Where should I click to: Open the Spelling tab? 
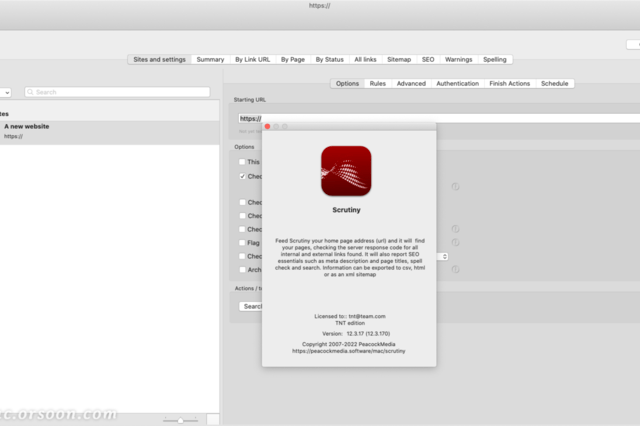(x=495, y=60)
